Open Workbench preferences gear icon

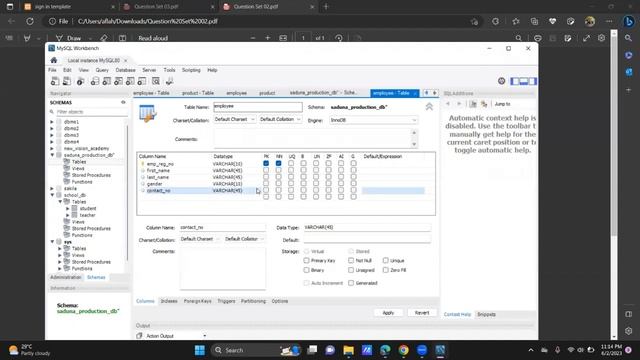coord(502,81)
